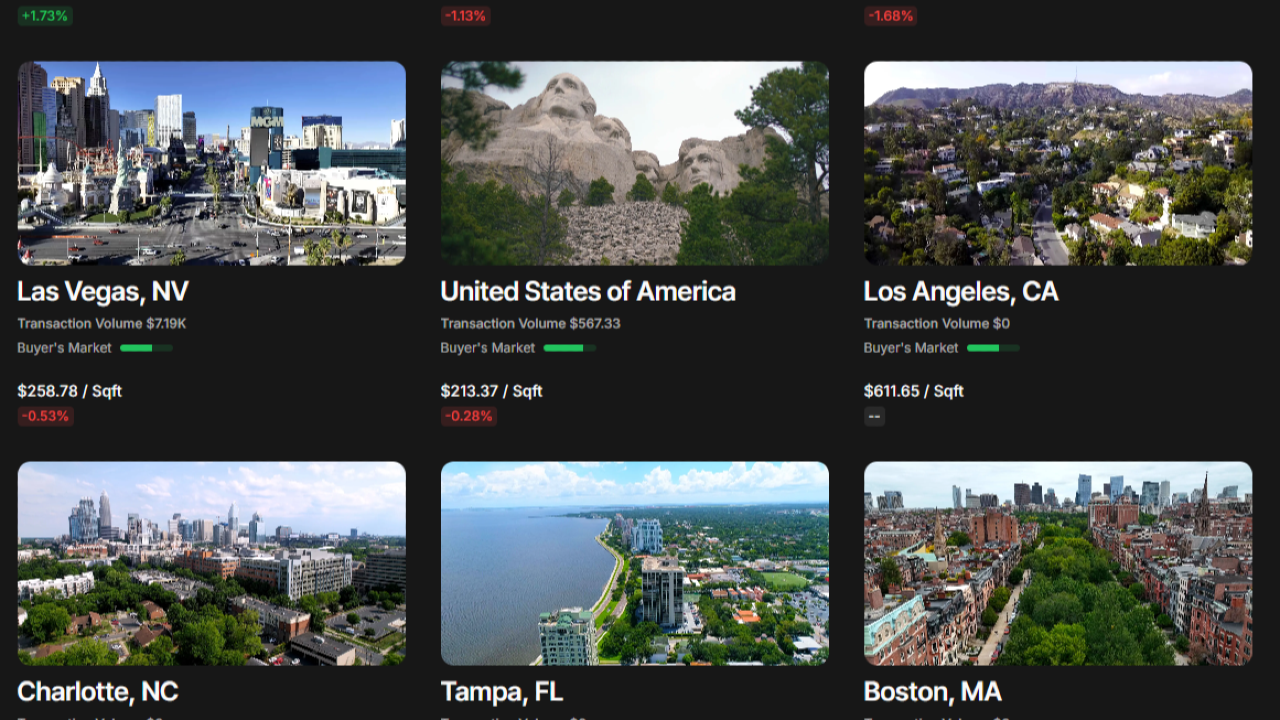This screenshot has width=1280, height=720.
Task: Open the Charlotte skyline photo
Action: [212, 563]
